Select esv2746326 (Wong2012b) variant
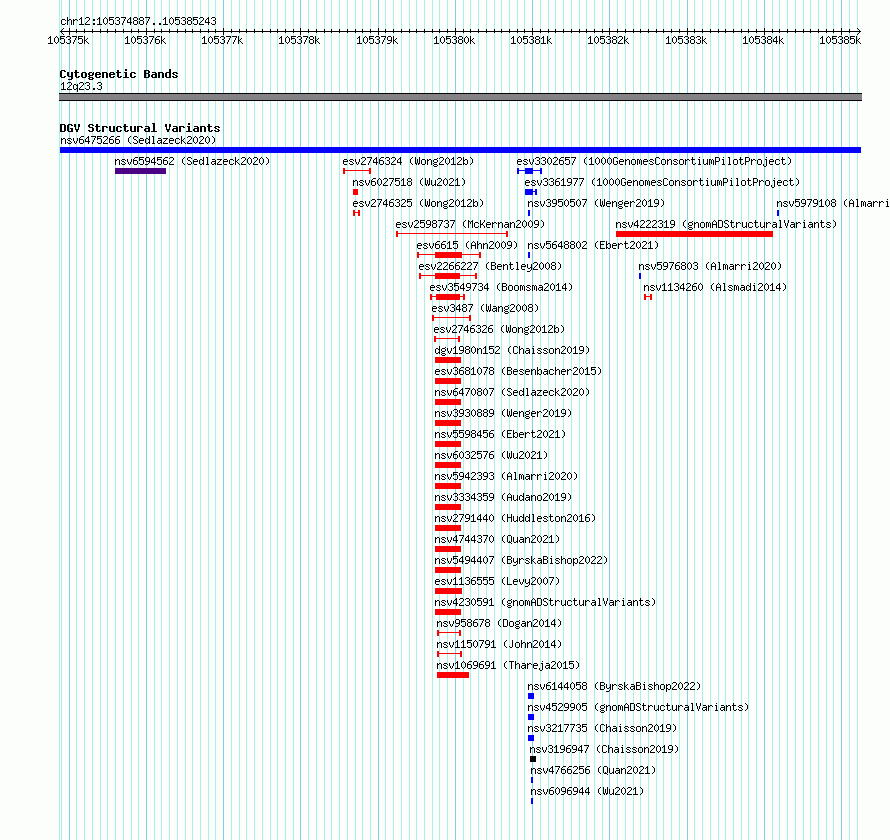 [499, 329]
